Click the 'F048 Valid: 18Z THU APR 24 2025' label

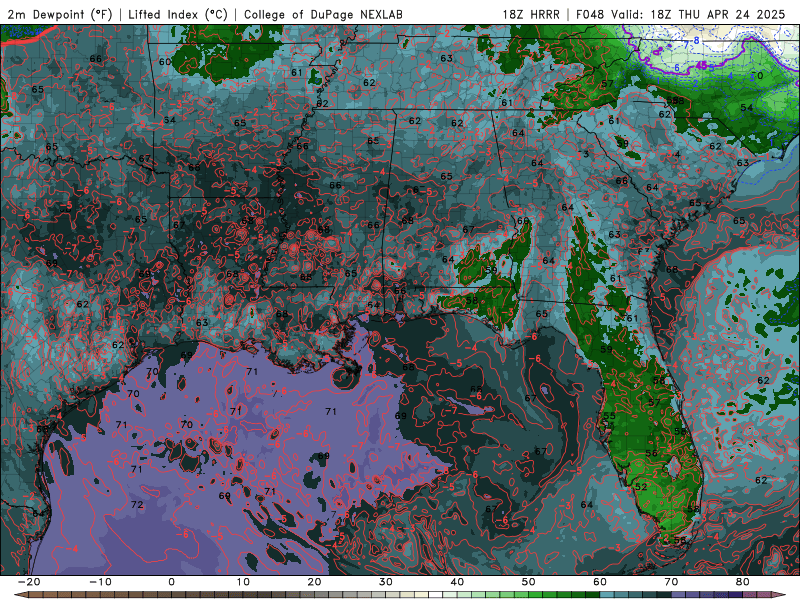coord(681,14)
